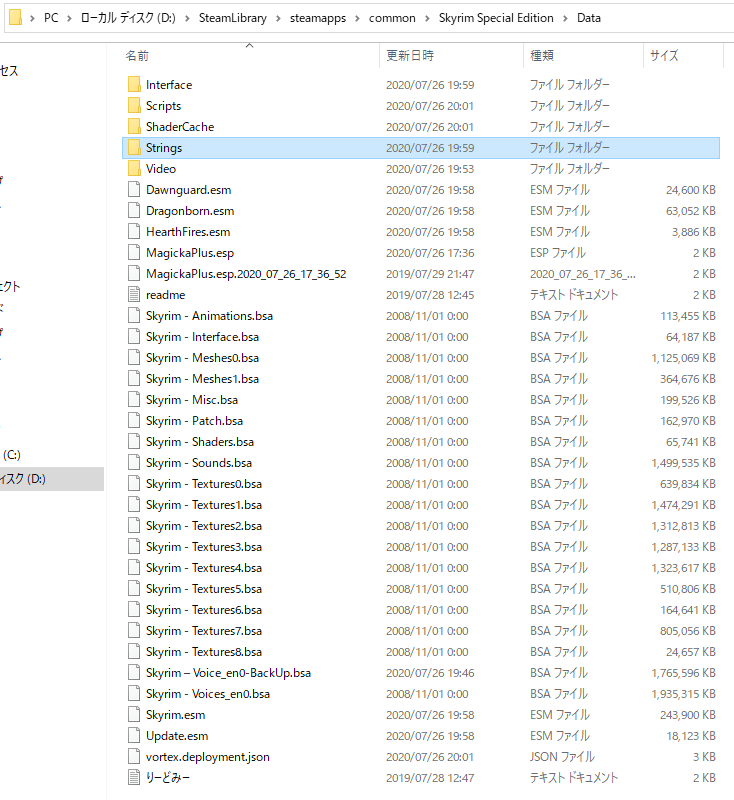Viewport: 734px width, 800px height.
Task: Expand the chevron before PC in breadcrumb
Action: pos(33,18)
